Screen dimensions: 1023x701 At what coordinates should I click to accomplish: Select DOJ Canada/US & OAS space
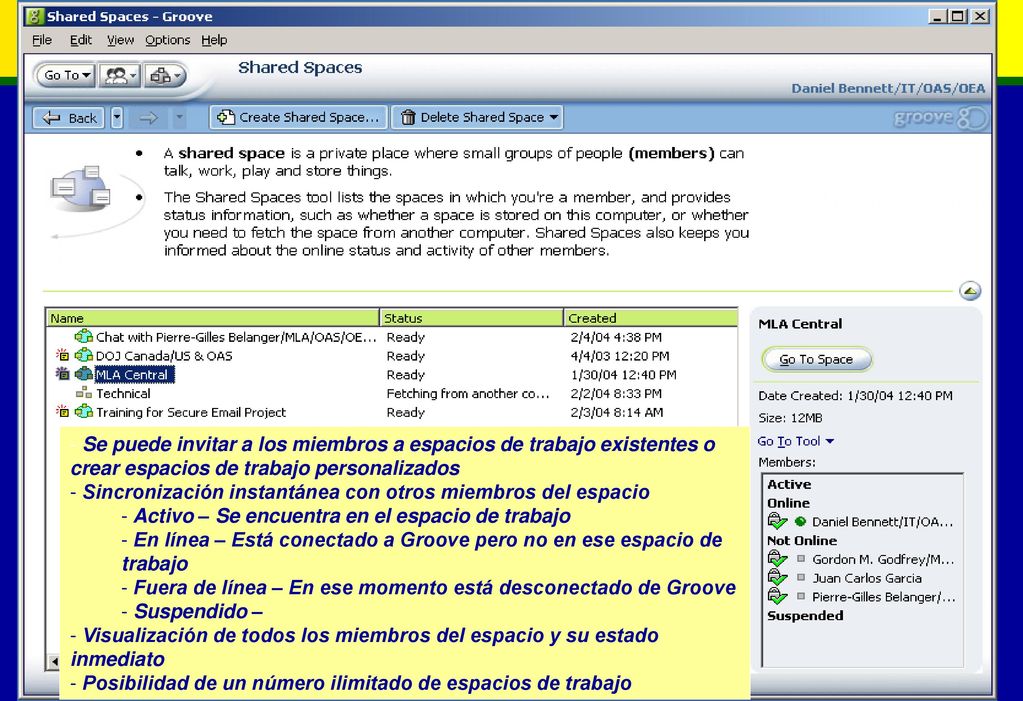164,356
